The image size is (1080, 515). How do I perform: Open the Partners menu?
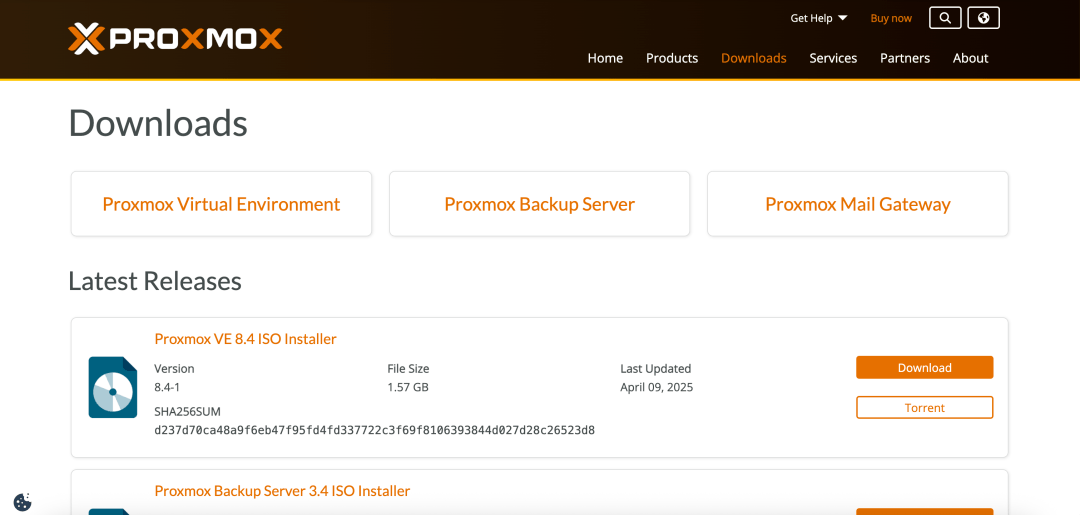click(x=904, y=59)
